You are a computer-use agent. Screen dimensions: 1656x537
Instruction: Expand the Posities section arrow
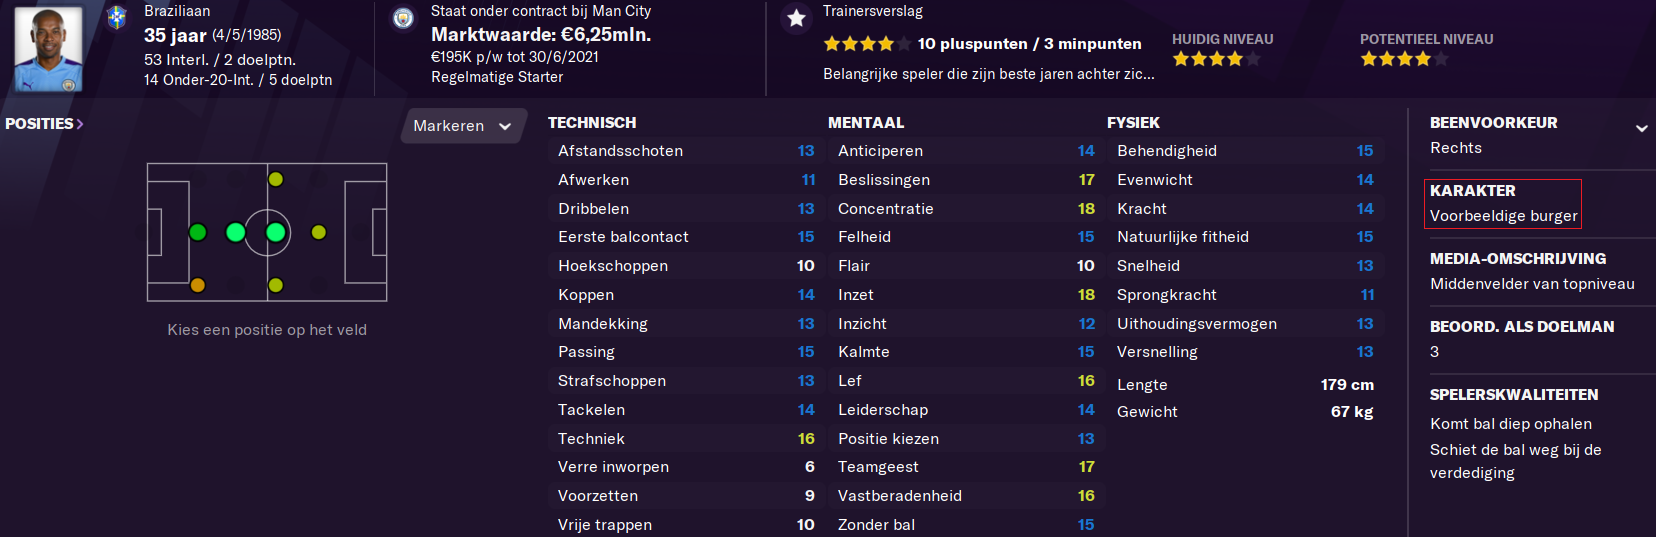[80, 124]
